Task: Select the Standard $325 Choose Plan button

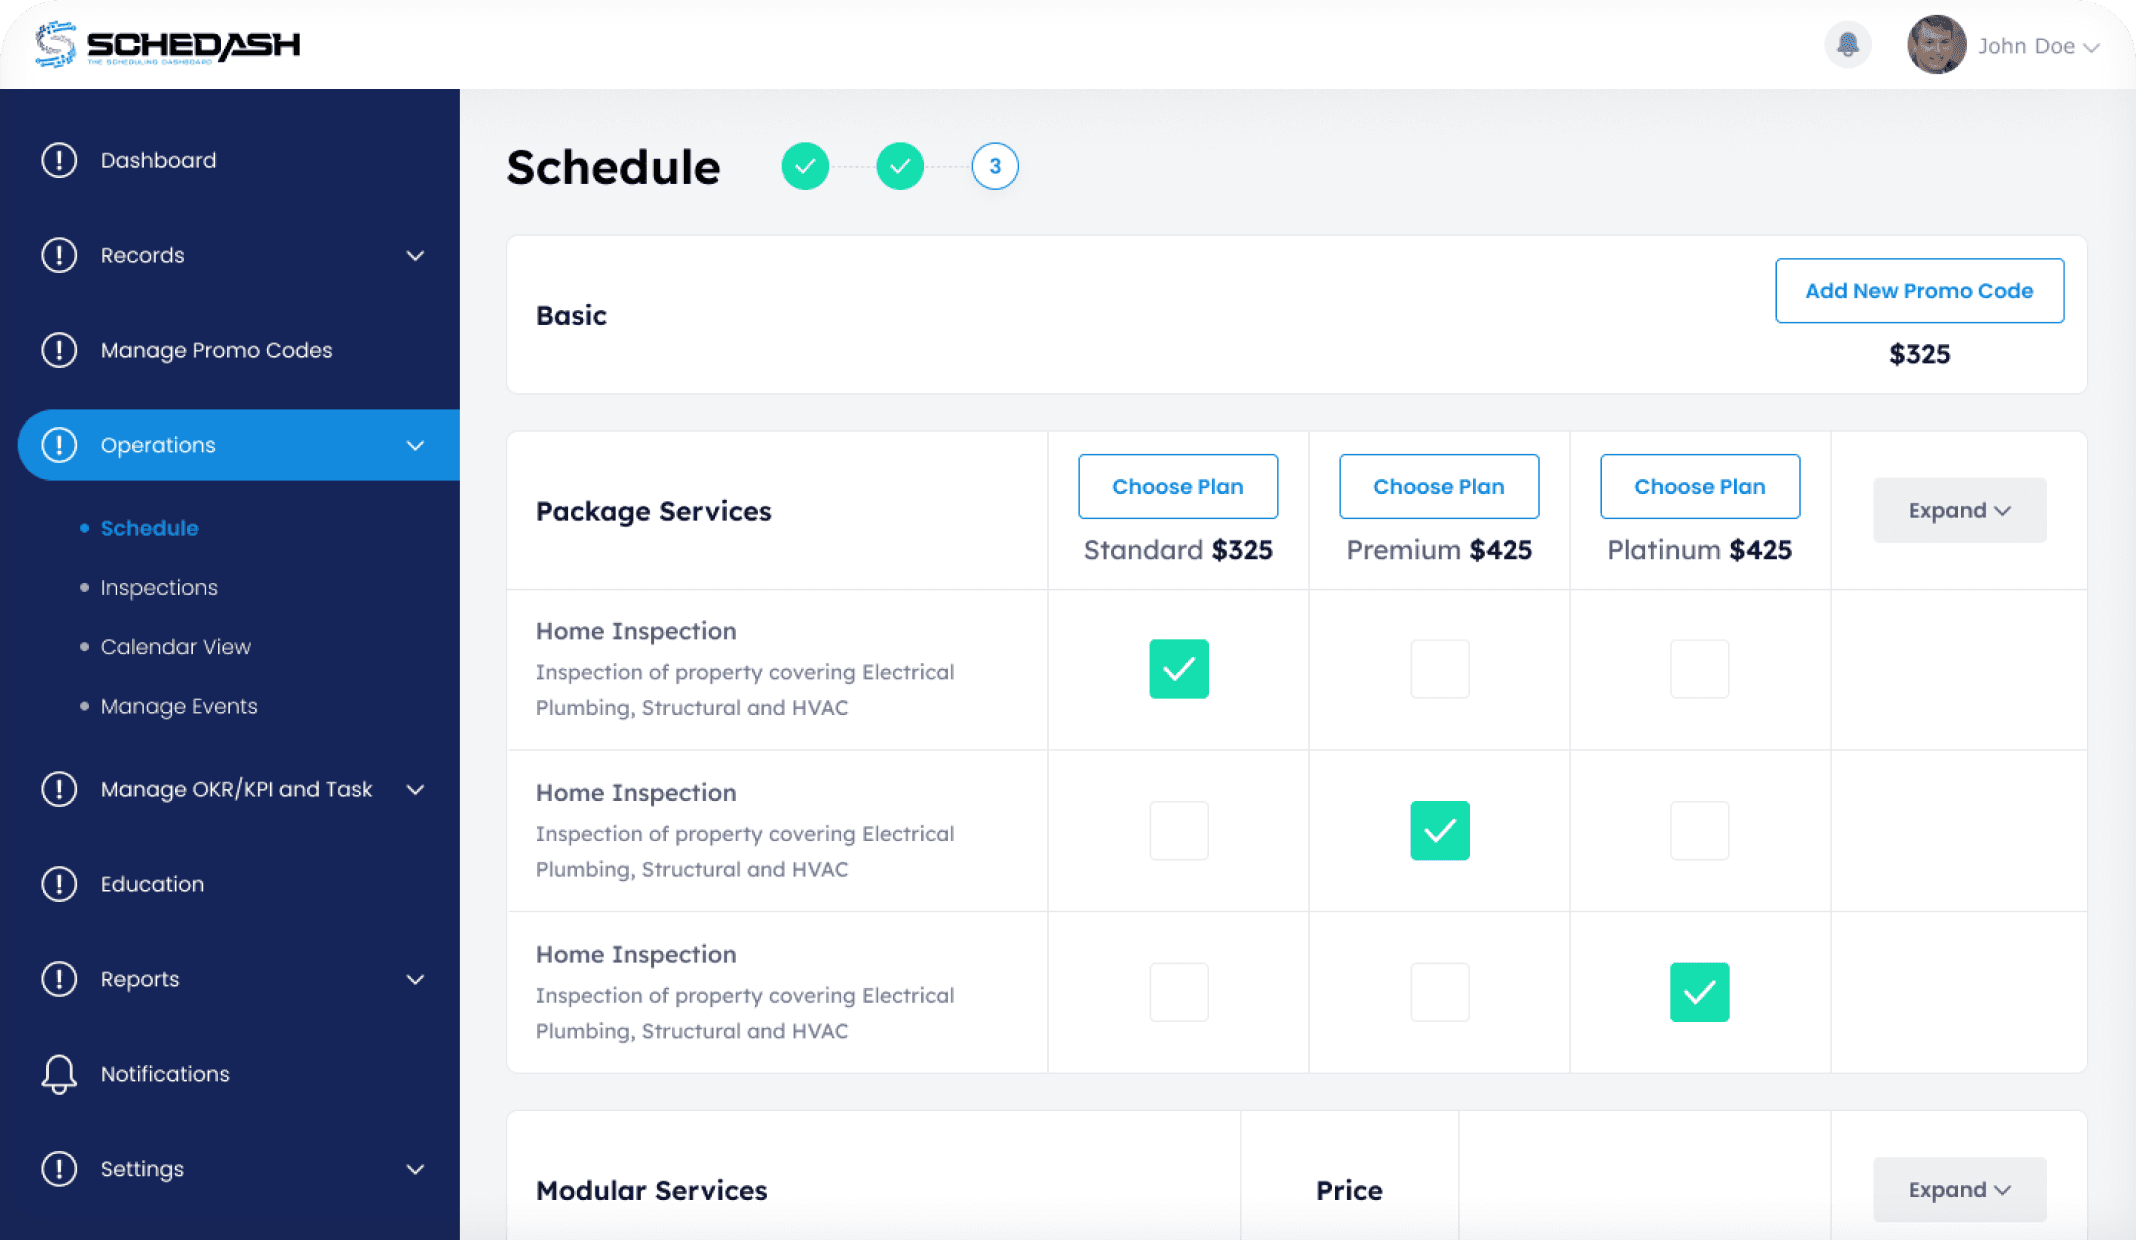Action: (1178, 486)
